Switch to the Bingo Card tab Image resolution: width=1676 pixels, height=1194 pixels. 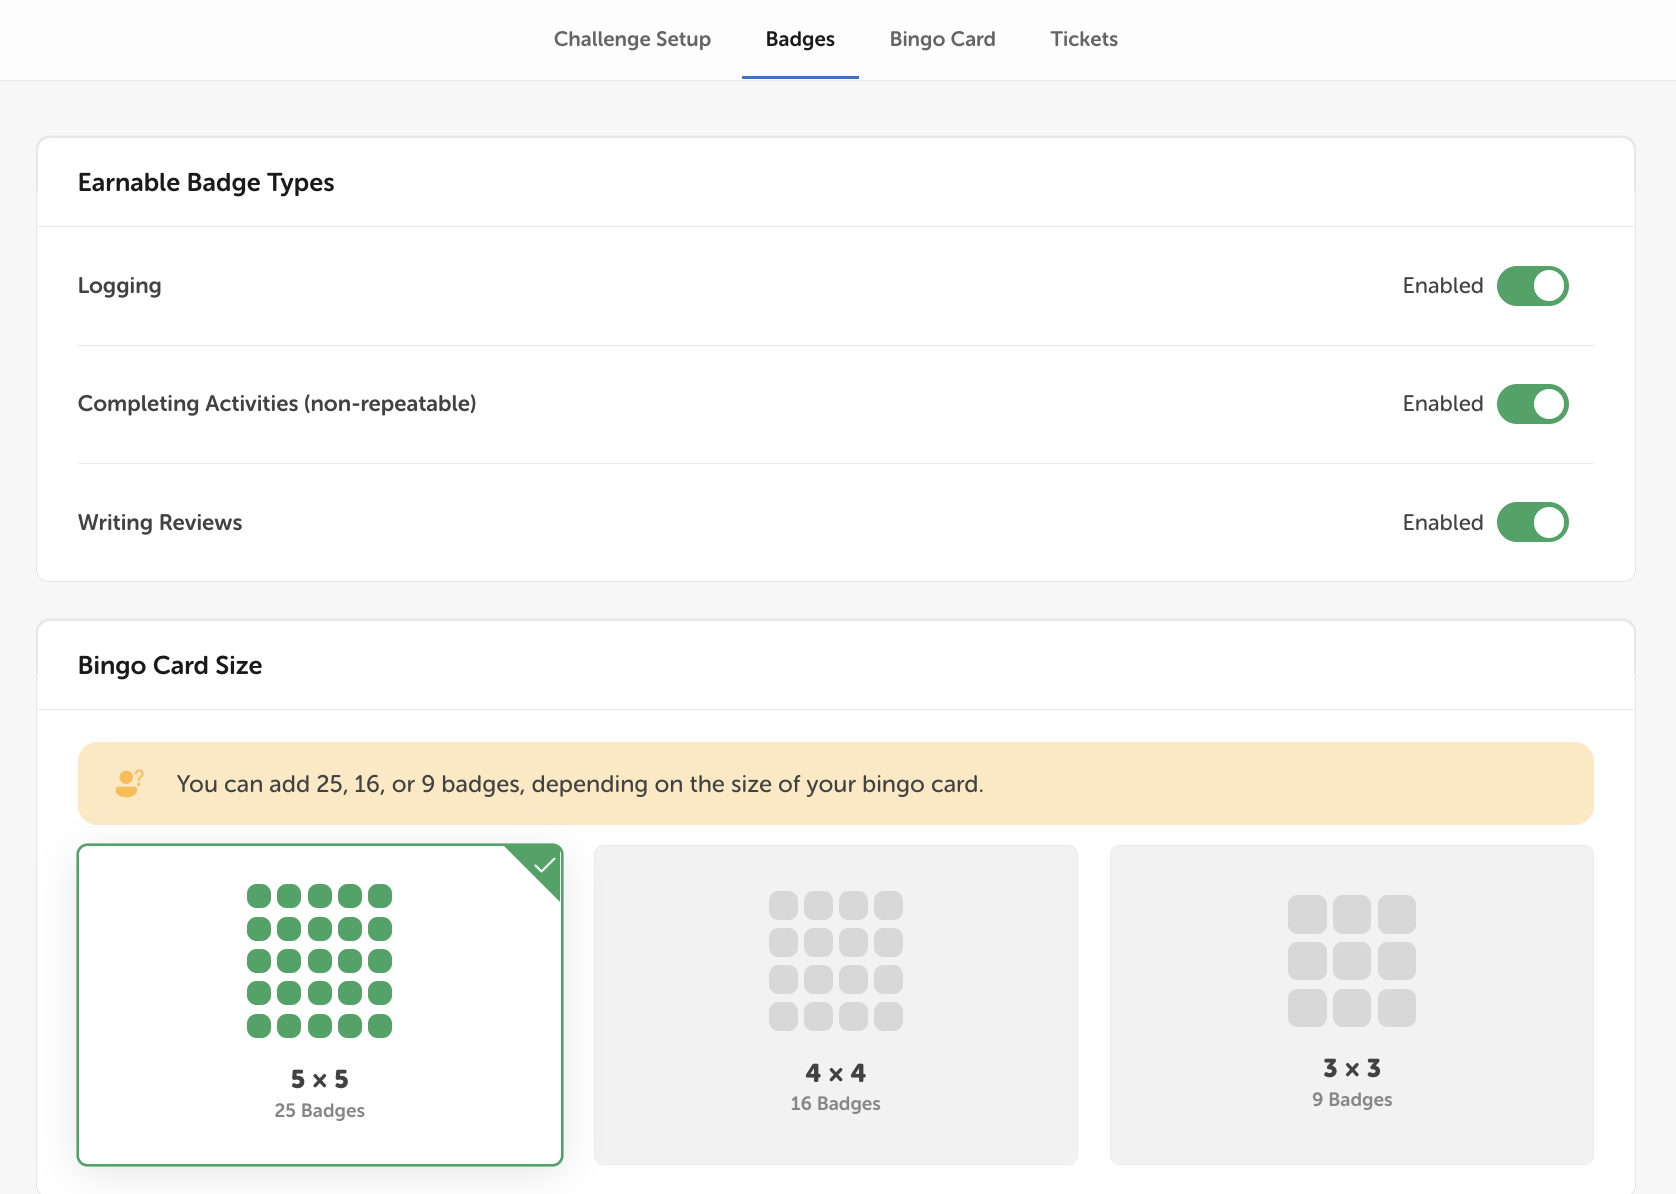(942, 39)
